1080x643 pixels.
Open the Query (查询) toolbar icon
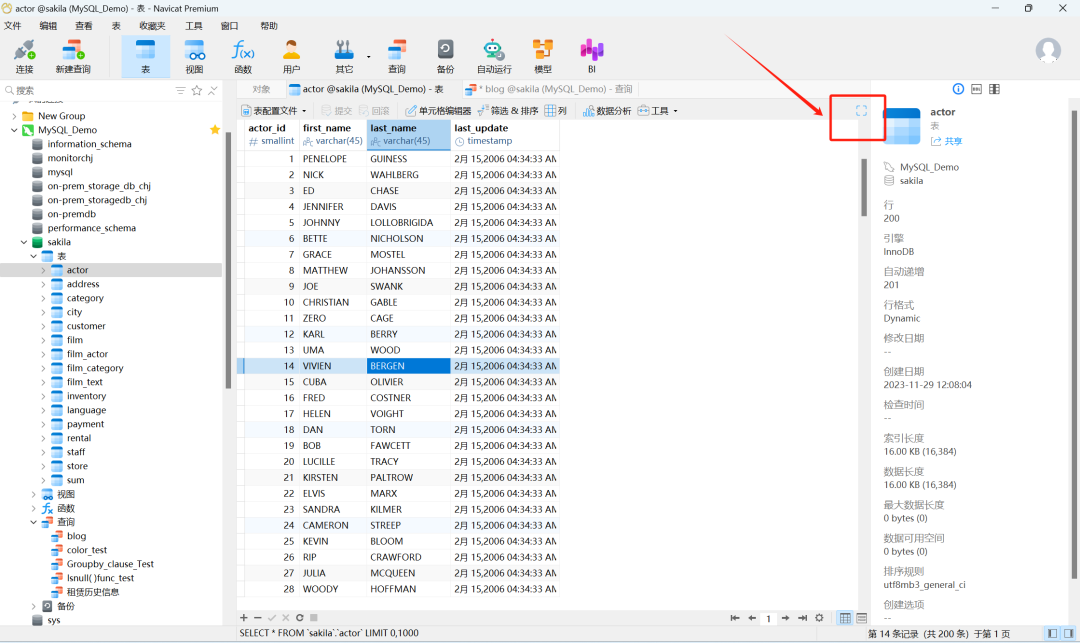coord(397,56)
